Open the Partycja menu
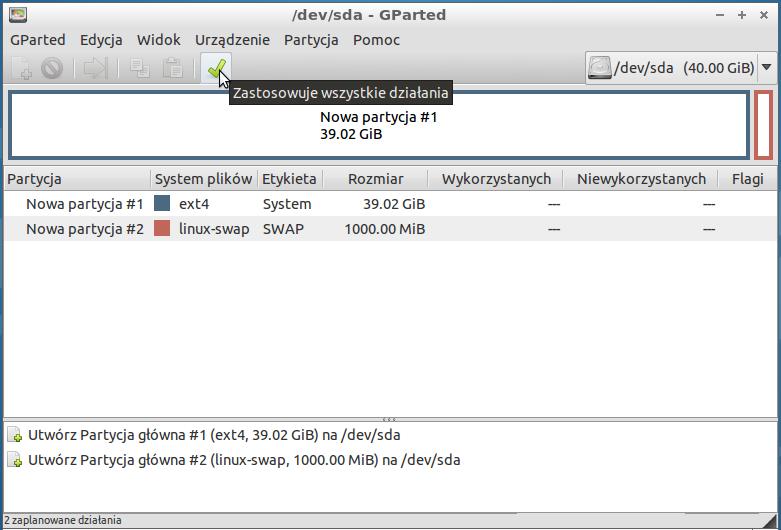This screenshot has height=530, width=781. click(x=311, y=40)
